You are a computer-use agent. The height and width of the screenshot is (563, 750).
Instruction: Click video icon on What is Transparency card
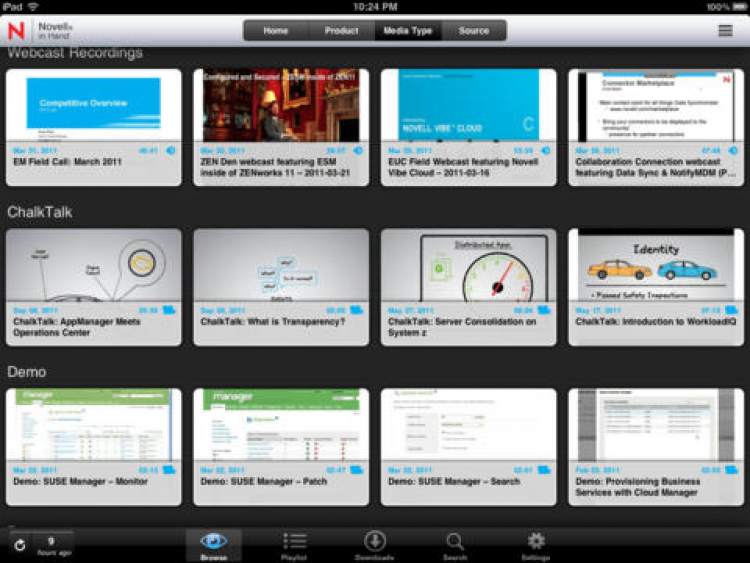[356, 310]
